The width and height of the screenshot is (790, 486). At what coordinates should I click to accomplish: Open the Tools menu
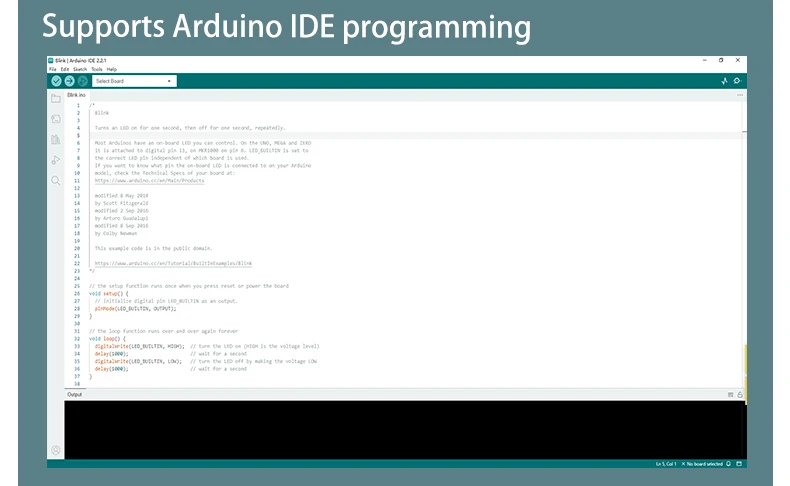(97, 70)
